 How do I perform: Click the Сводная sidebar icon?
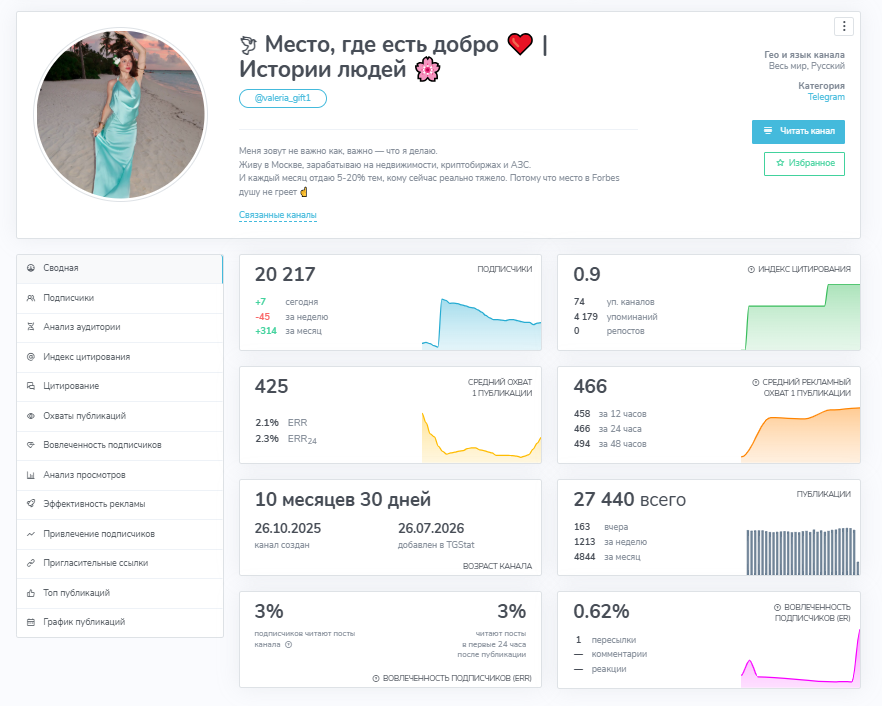coord(31,268)
